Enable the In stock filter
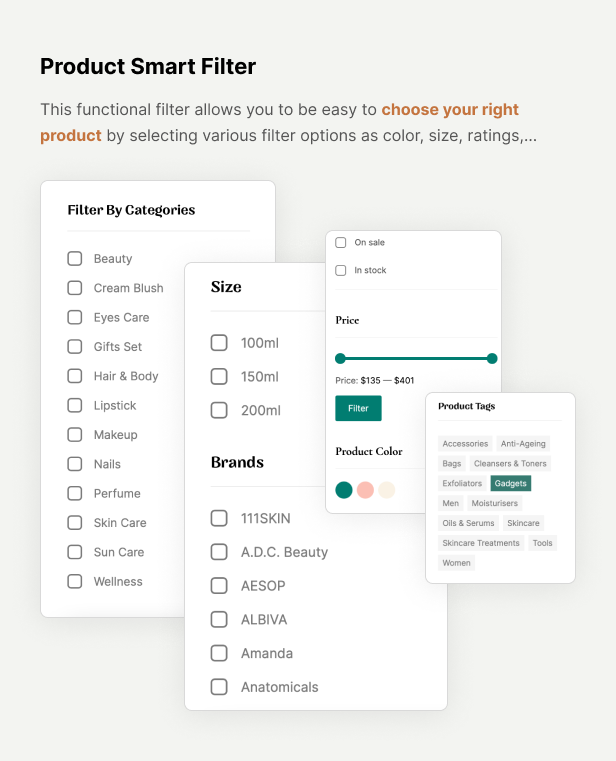 341,270
